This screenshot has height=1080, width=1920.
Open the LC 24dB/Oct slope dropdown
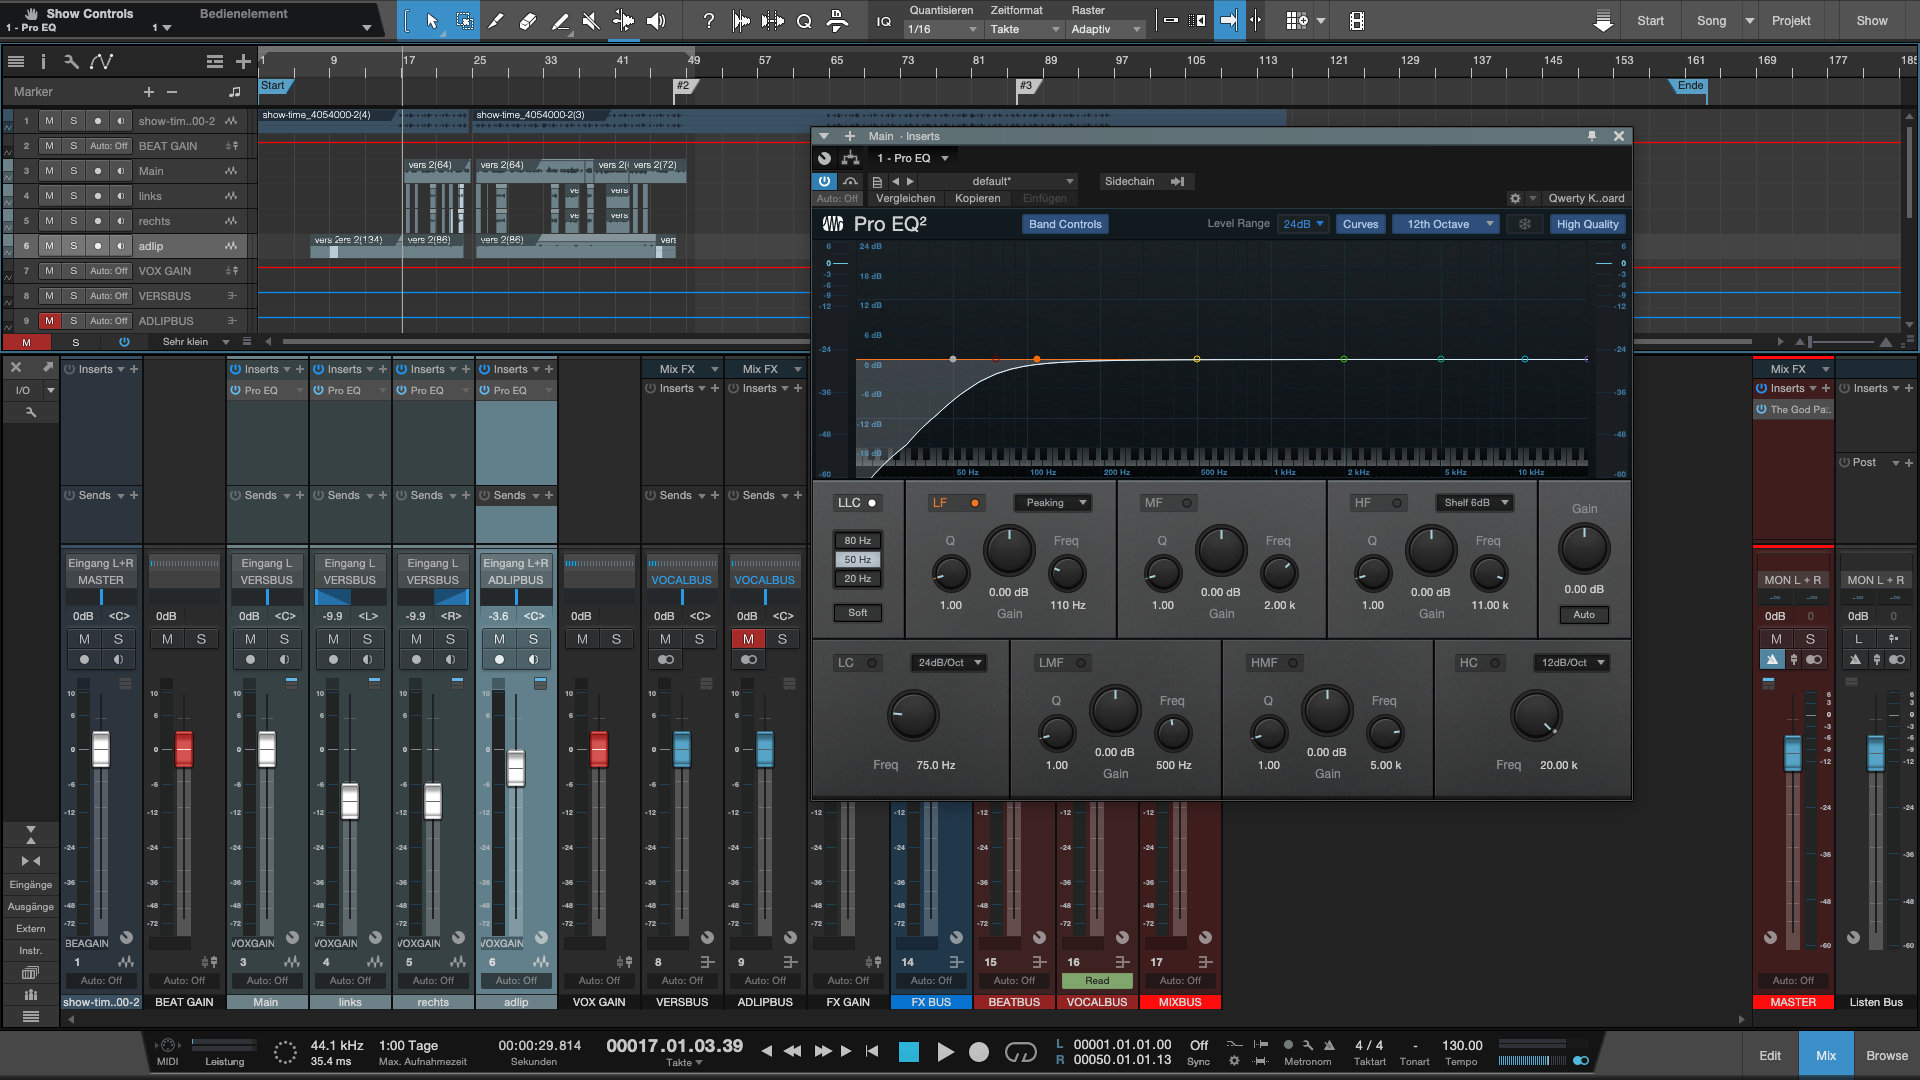(x=949, y=663)
